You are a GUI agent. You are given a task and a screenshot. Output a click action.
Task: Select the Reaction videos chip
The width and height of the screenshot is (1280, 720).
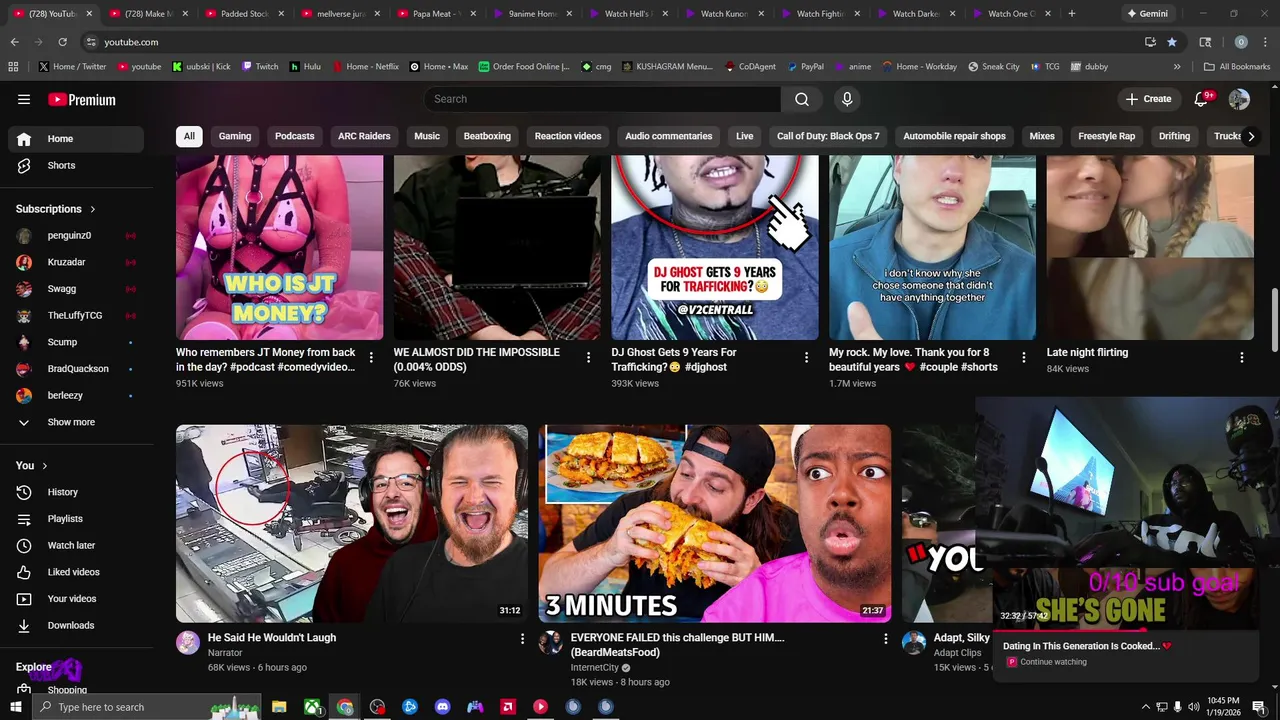point(568,136)
